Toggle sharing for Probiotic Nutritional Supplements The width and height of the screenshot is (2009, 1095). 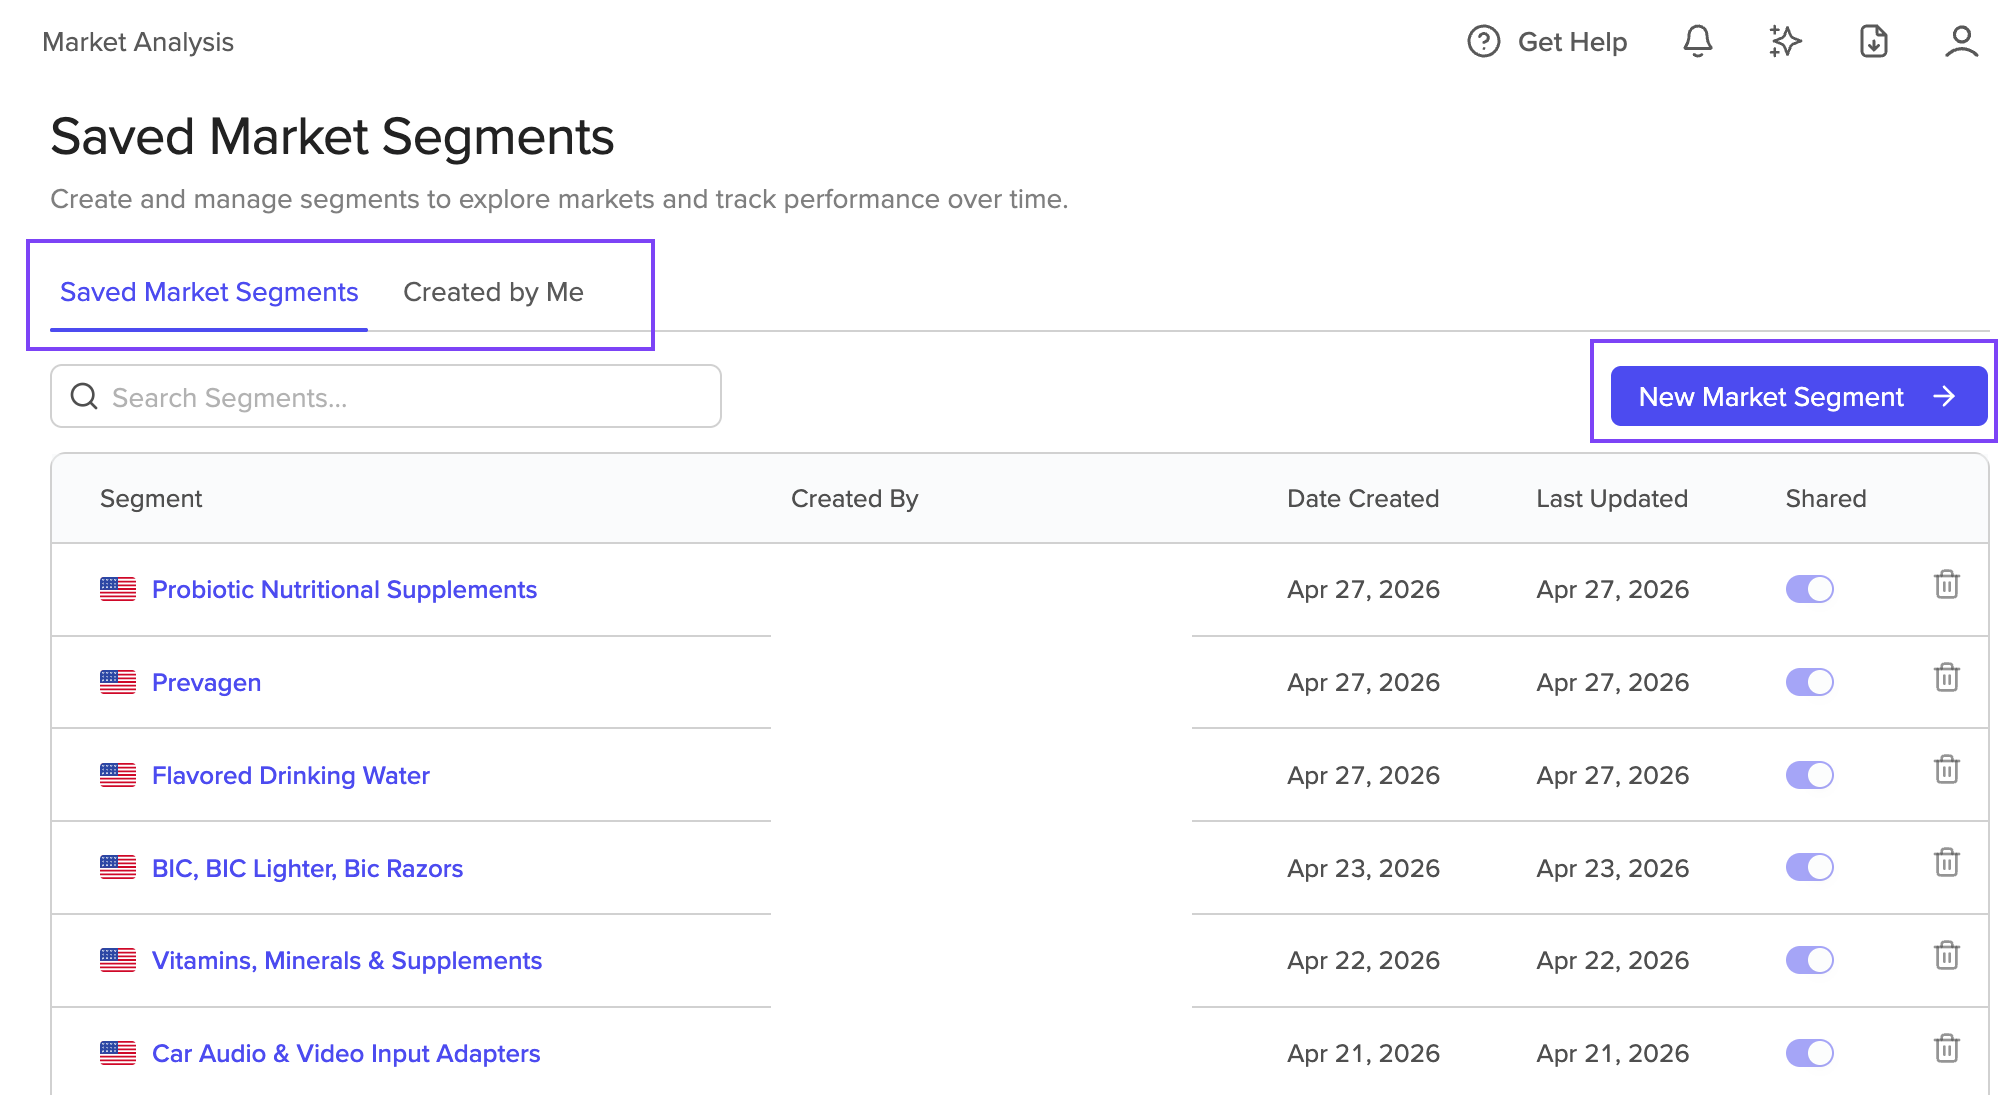(x=1809, y=589)
